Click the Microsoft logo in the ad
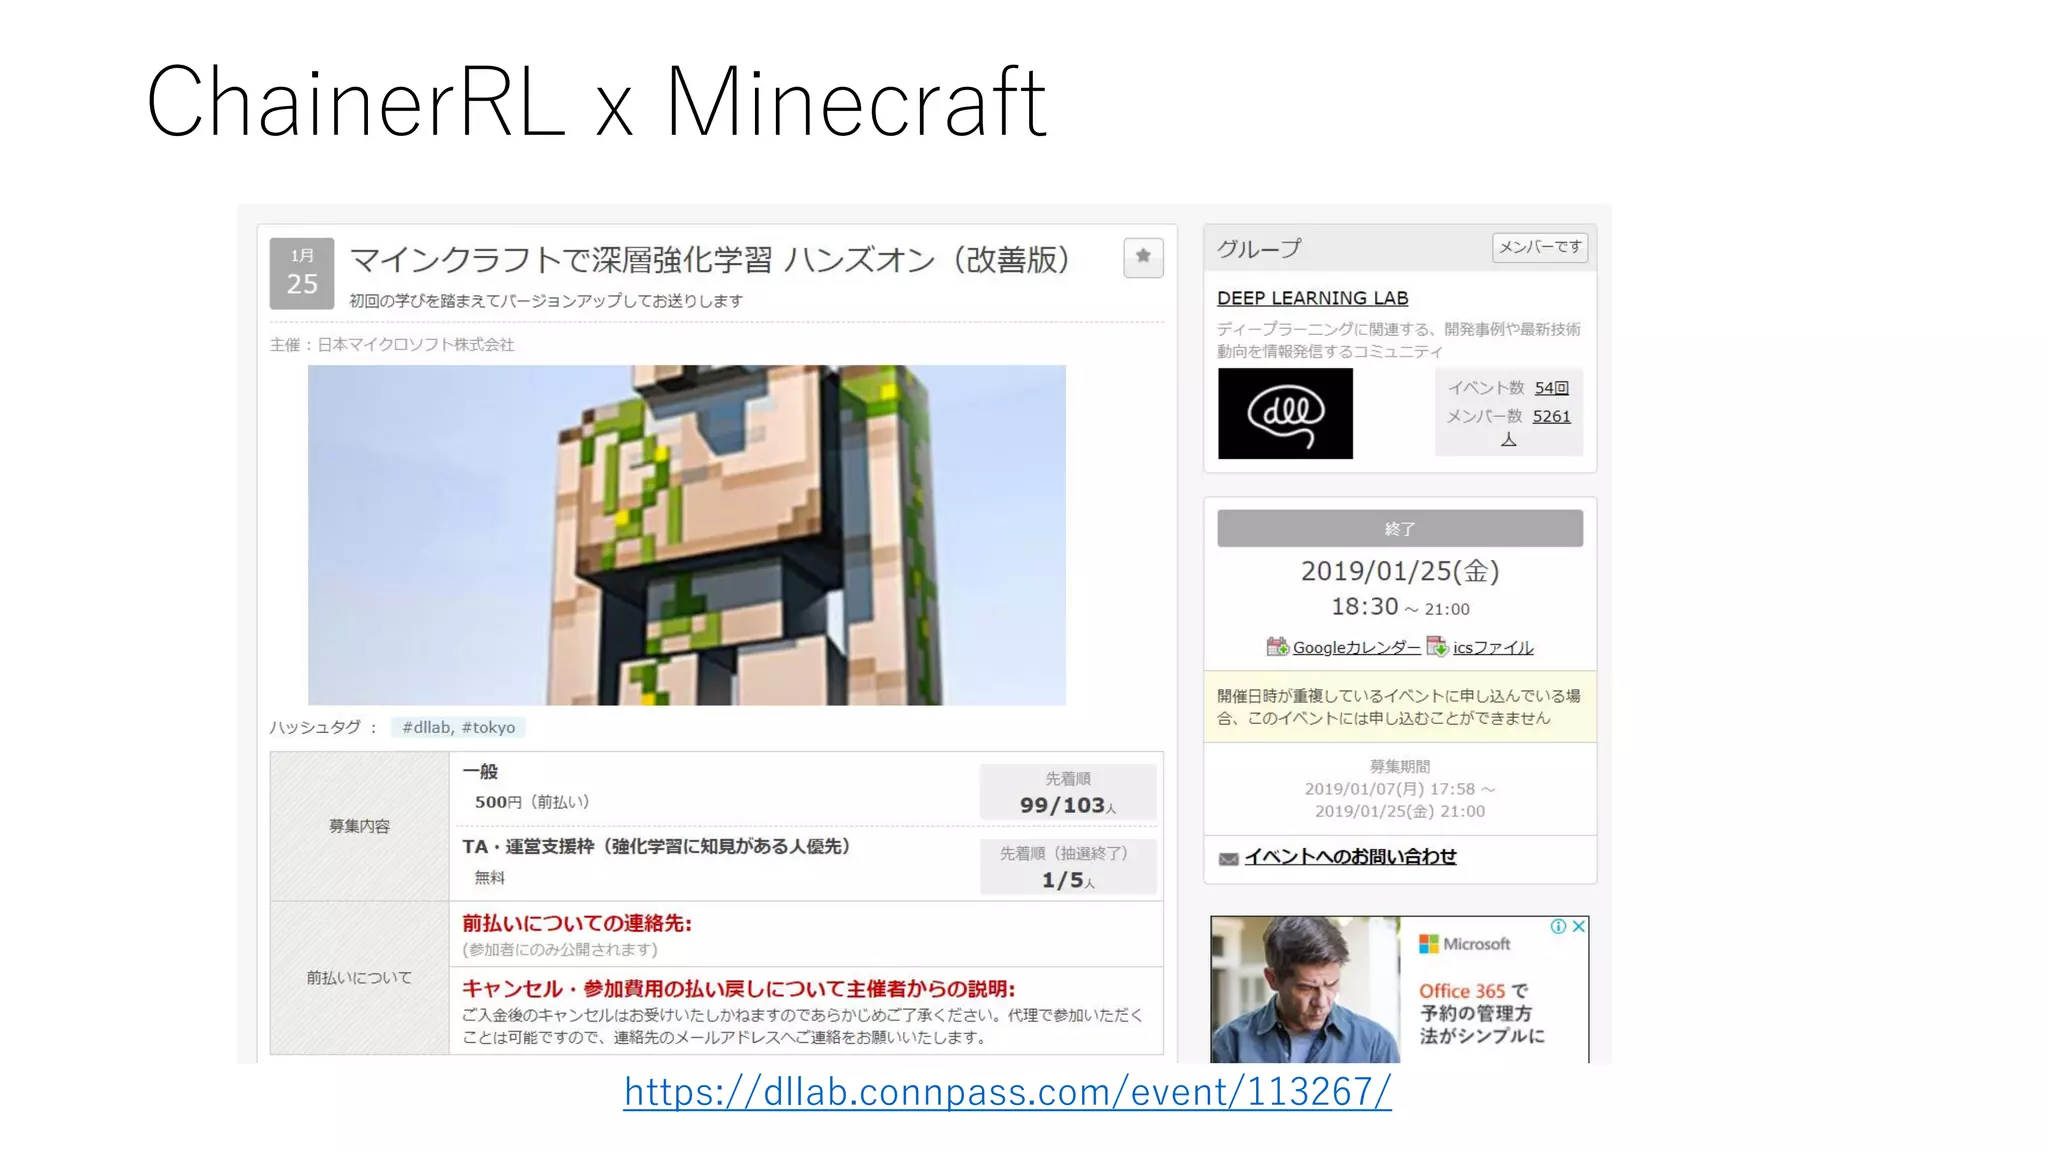The width and height of the screenshot is (2048, 1152). 1464,943
